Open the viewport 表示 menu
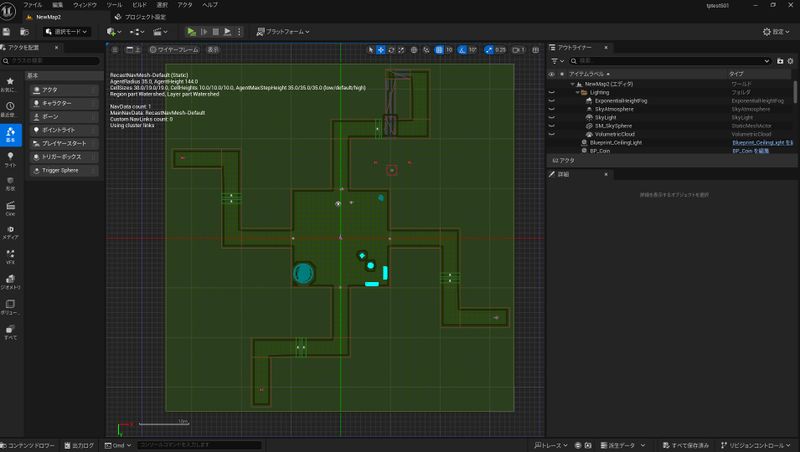 [213, 49]
